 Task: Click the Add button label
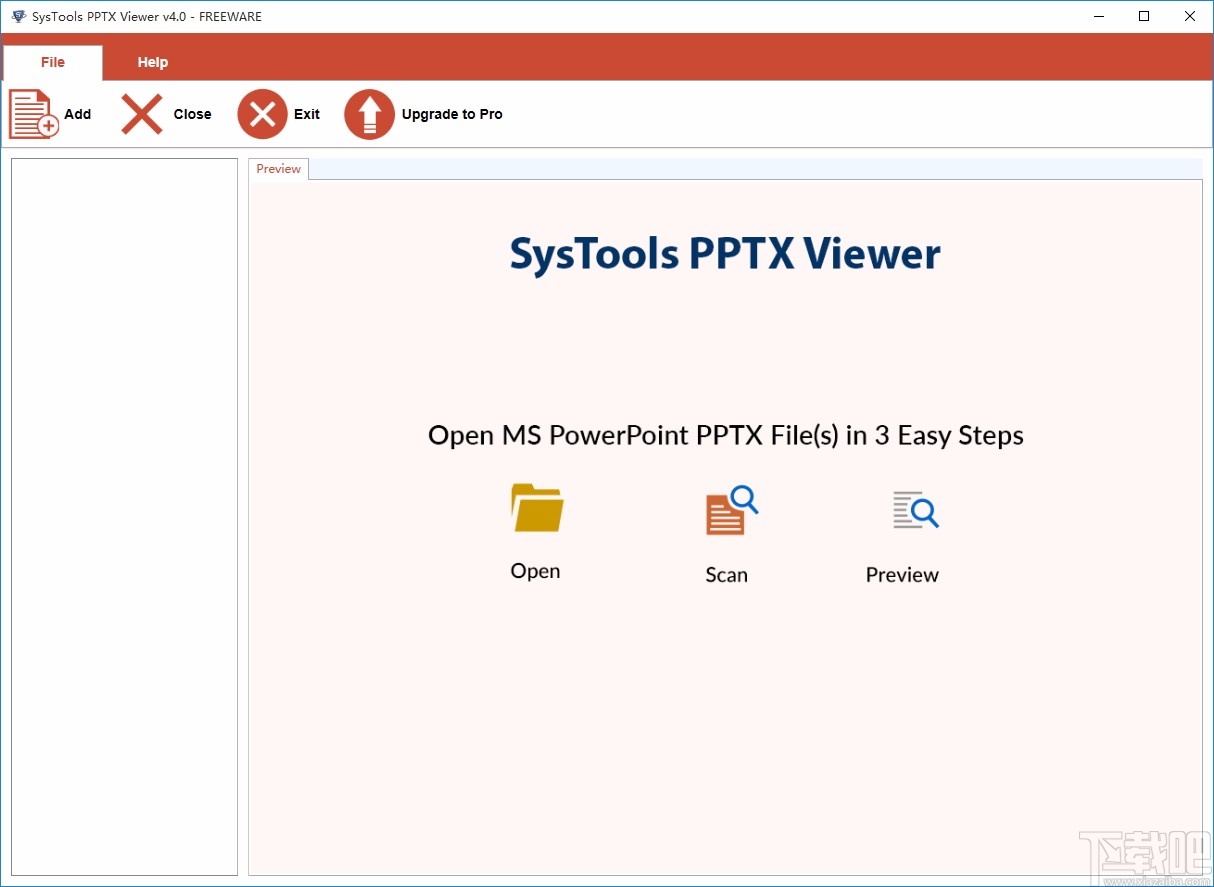(x=77, y=113)
